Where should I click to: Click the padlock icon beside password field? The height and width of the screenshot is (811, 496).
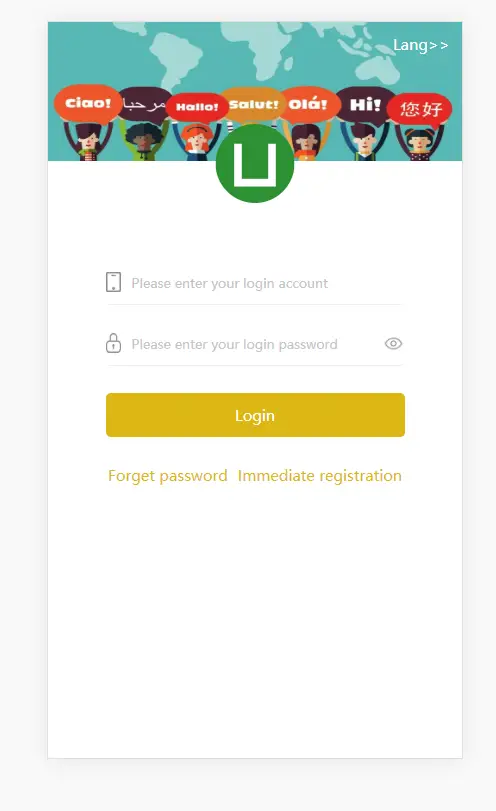(113, 343)
